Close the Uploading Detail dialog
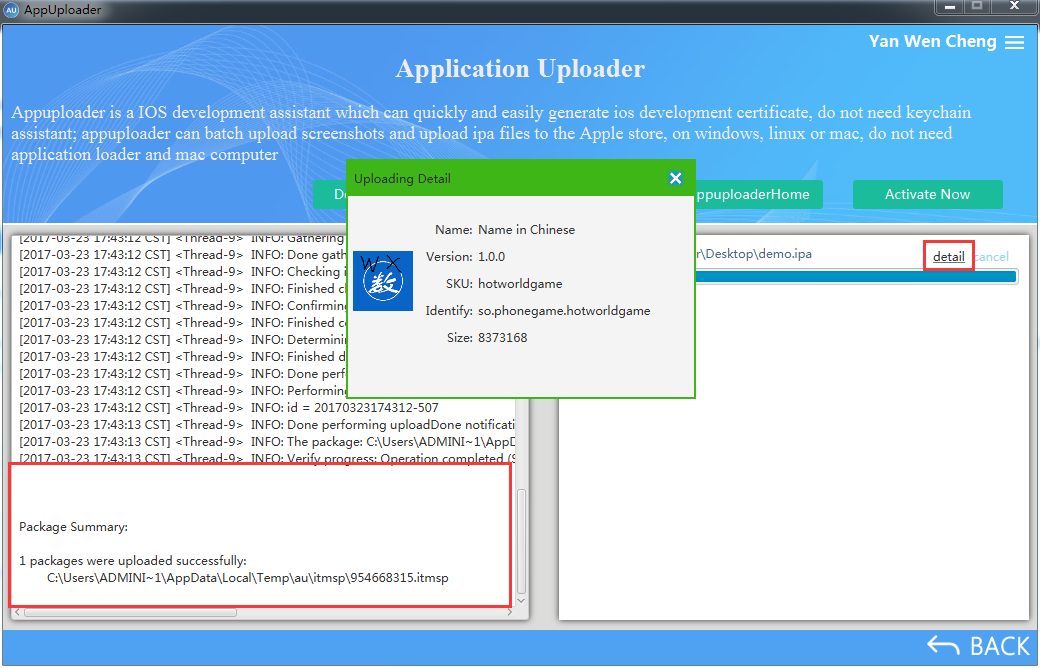This screenshot has width=1040, height=668. 675,178
